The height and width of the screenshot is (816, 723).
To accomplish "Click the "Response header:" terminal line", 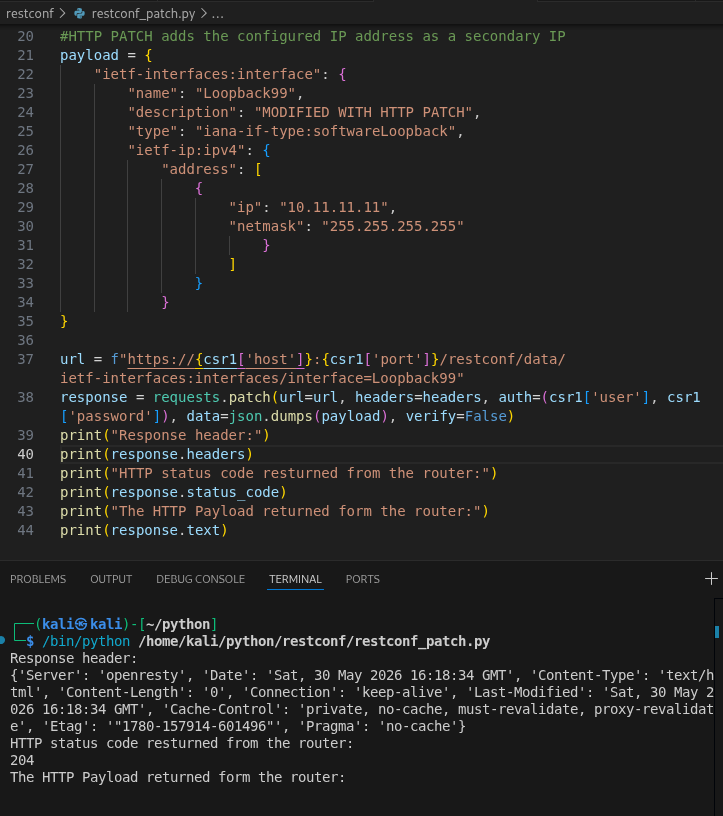I will point(73,658).
